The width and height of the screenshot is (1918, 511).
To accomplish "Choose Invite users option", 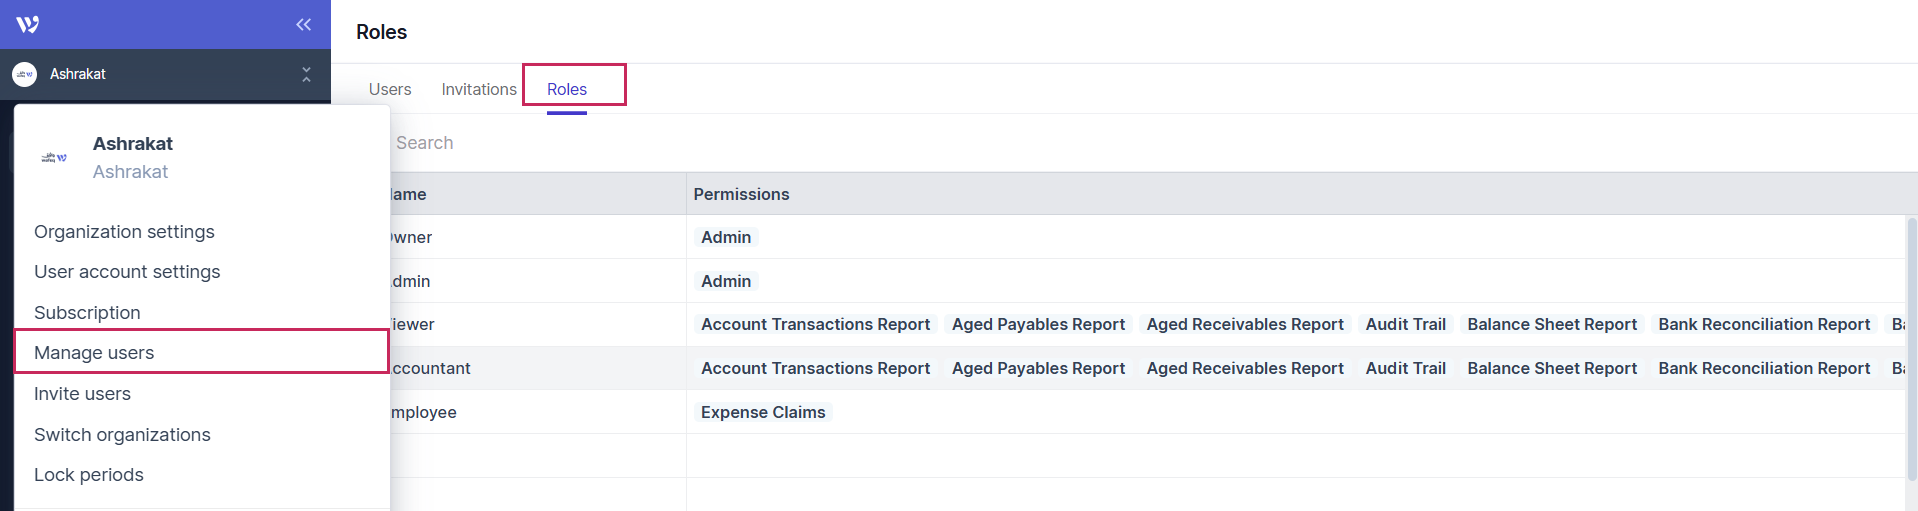I will pos(82,394).
